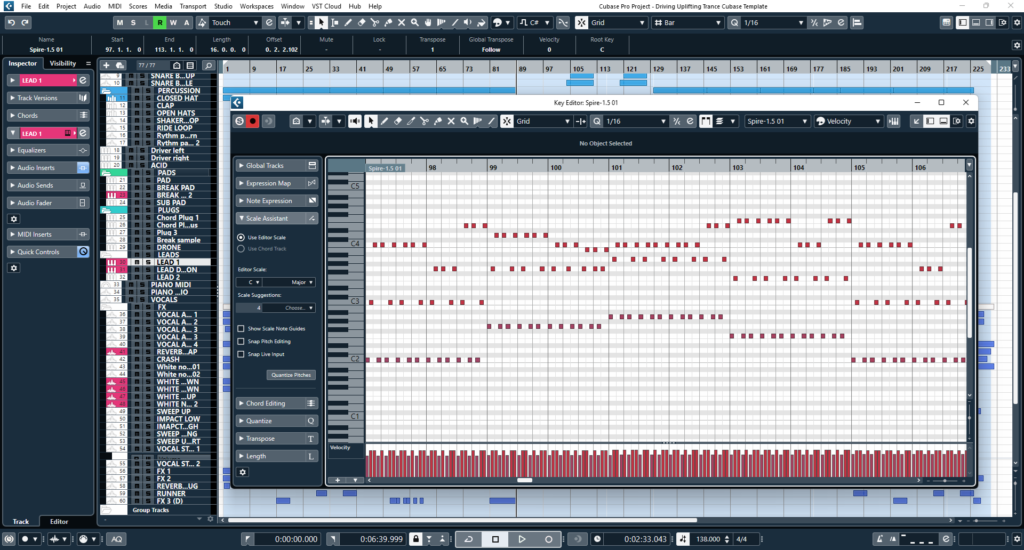Viewport: 1024px width, 550px height.
Task: Open the Velocity event colors dropdown
Action: click(849, 121)
